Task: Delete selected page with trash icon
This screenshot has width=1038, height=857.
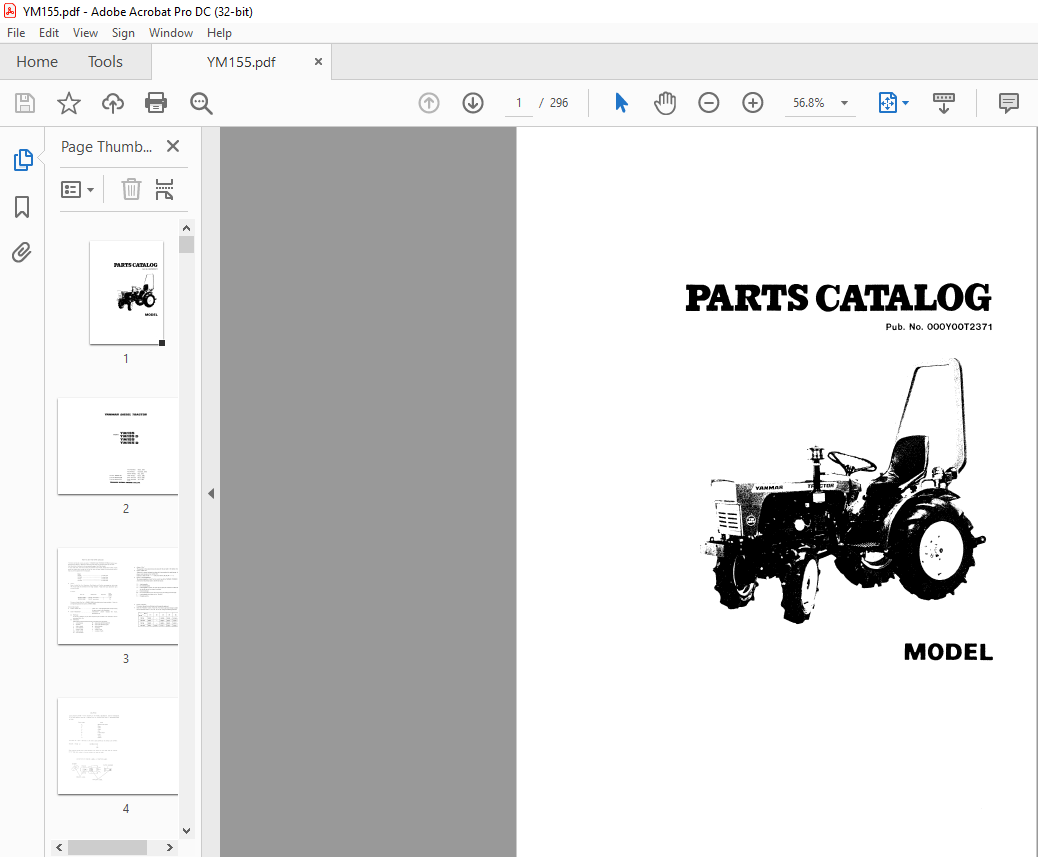Action: (x=131, y=189)
